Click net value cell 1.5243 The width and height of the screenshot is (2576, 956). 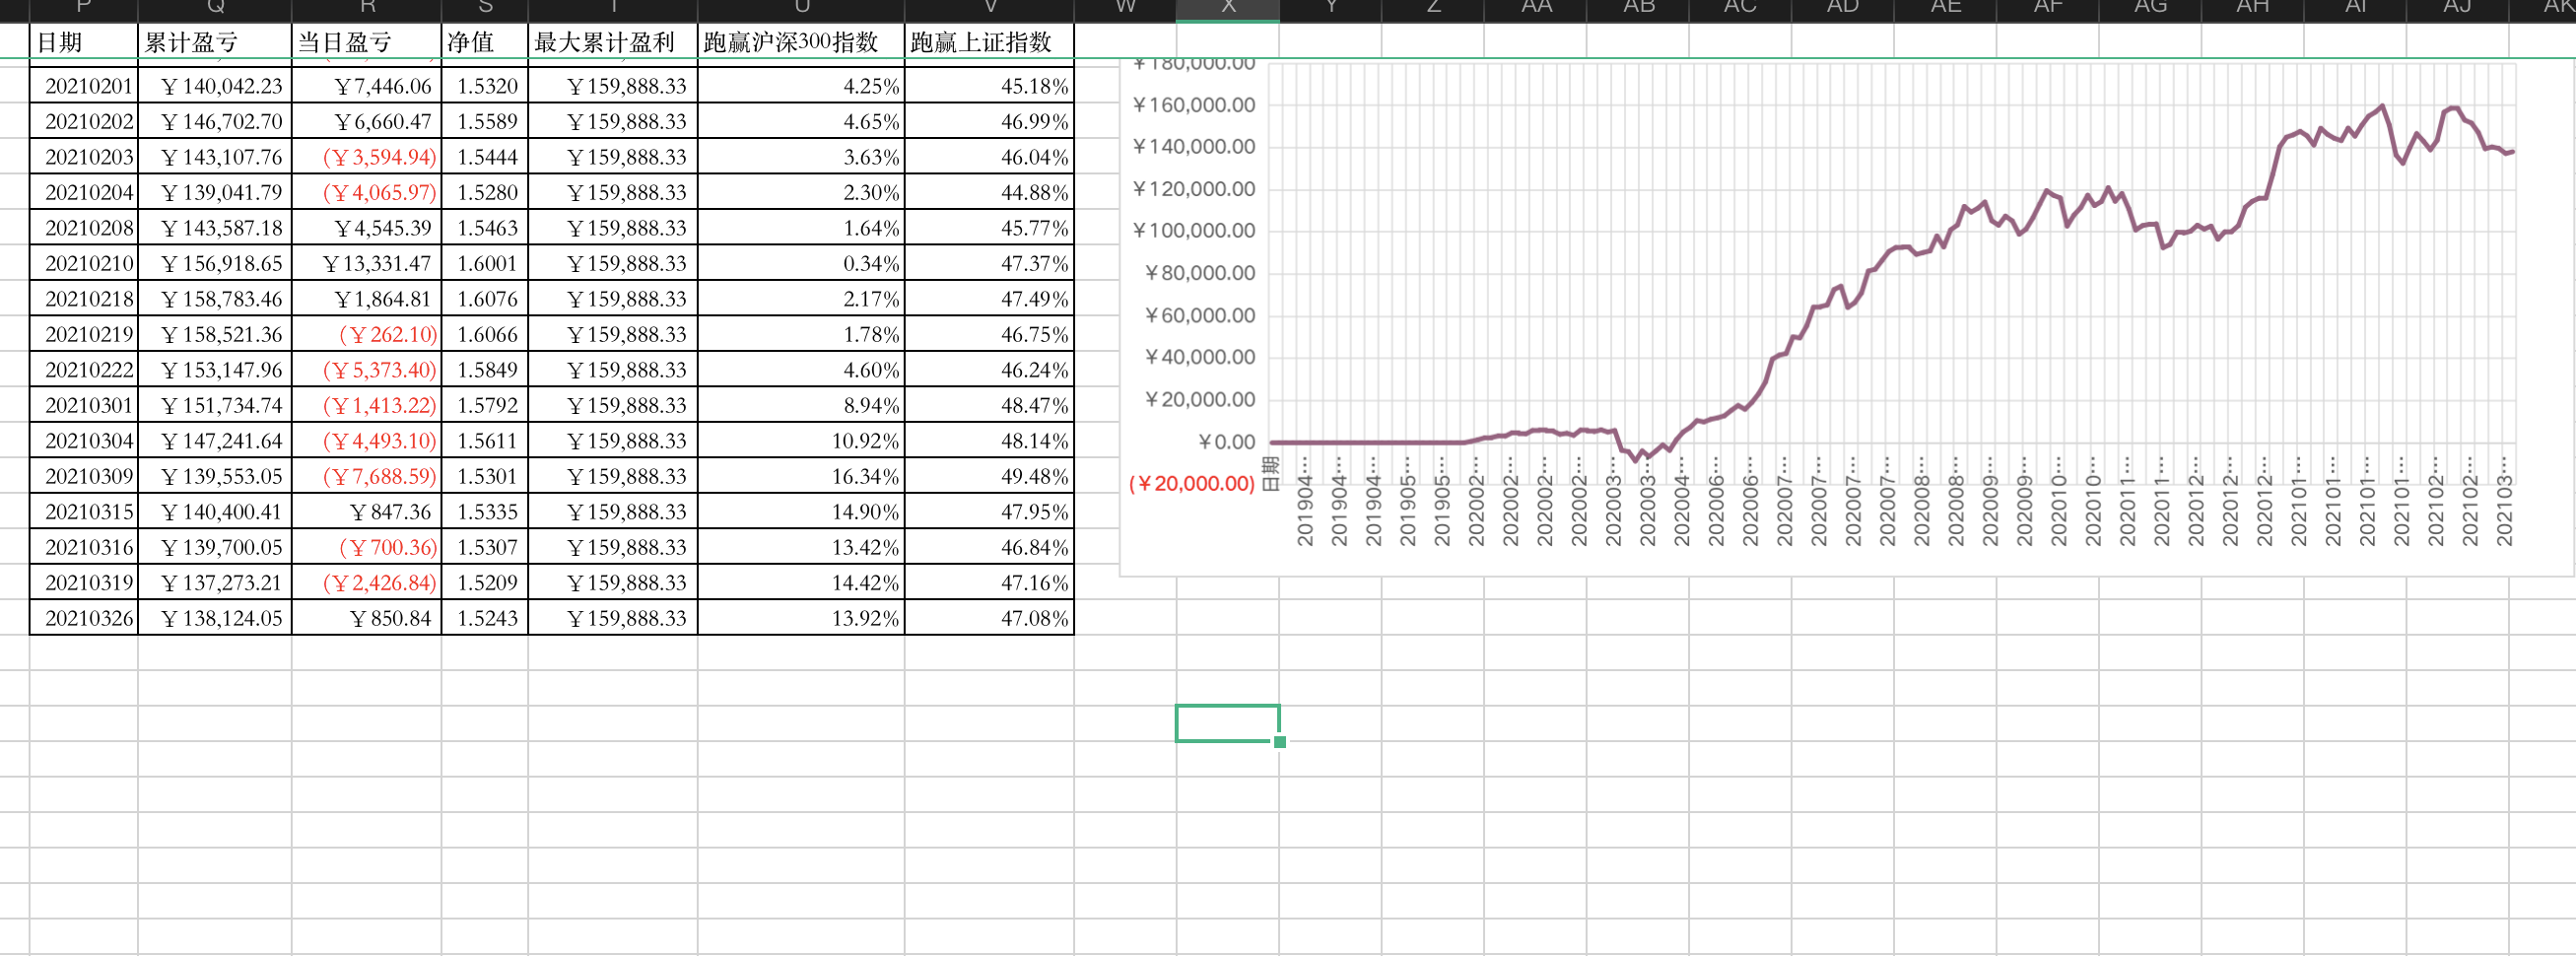(x=485, y=619)
